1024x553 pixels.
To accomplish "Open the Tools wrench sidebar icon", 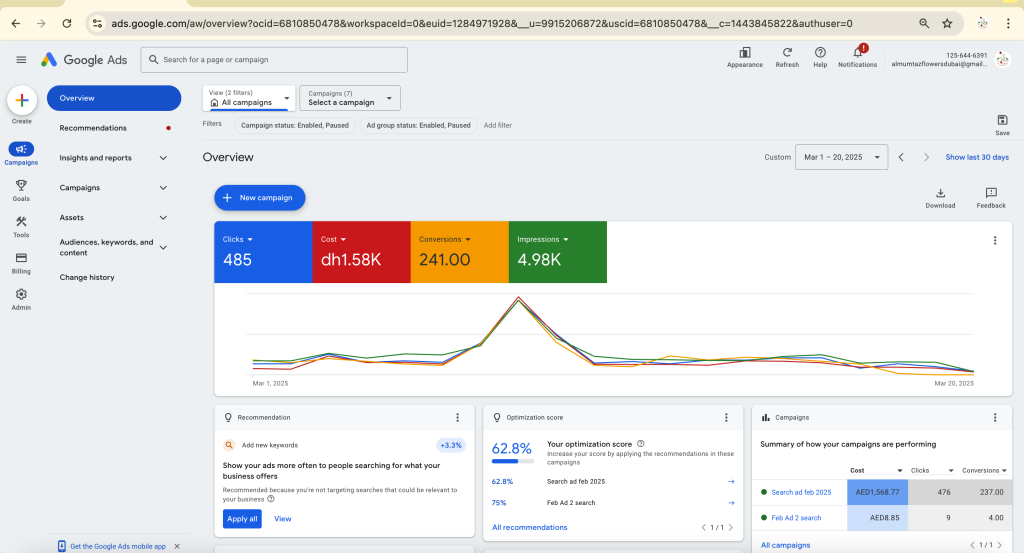I will point(21,222).
